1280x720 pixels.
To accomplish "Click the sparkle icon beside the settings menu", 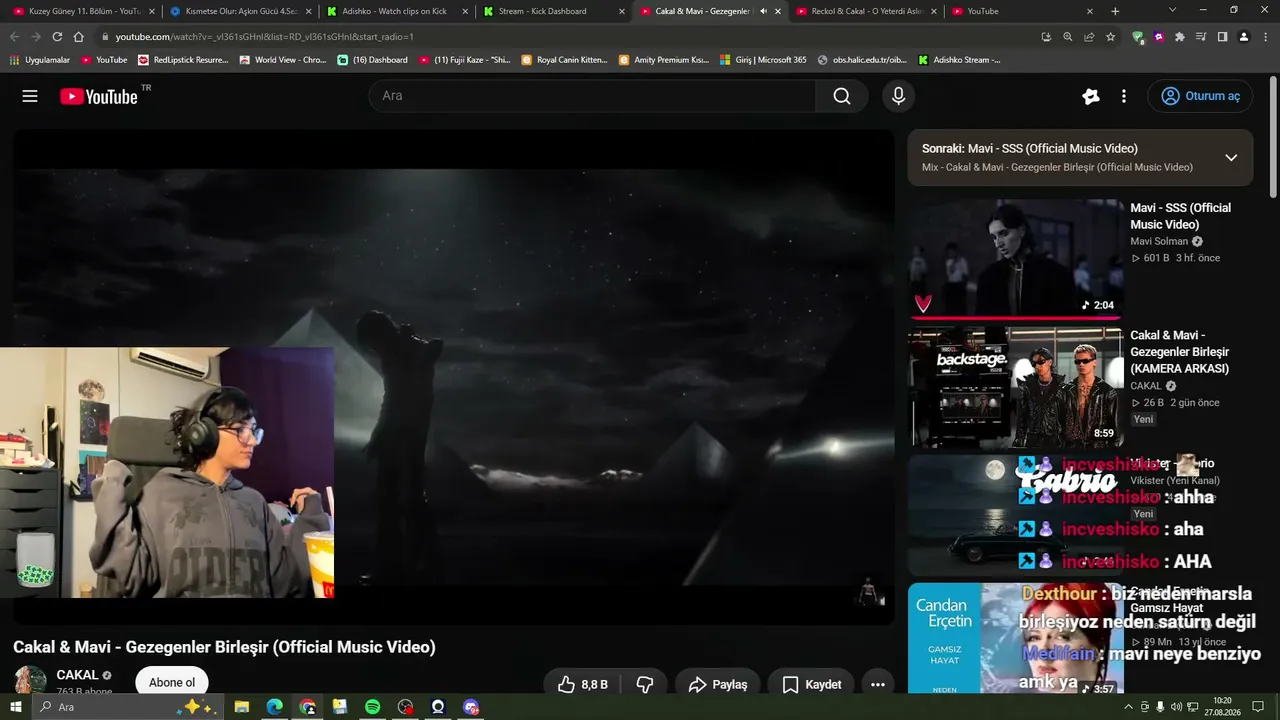I will (1091, 96).
